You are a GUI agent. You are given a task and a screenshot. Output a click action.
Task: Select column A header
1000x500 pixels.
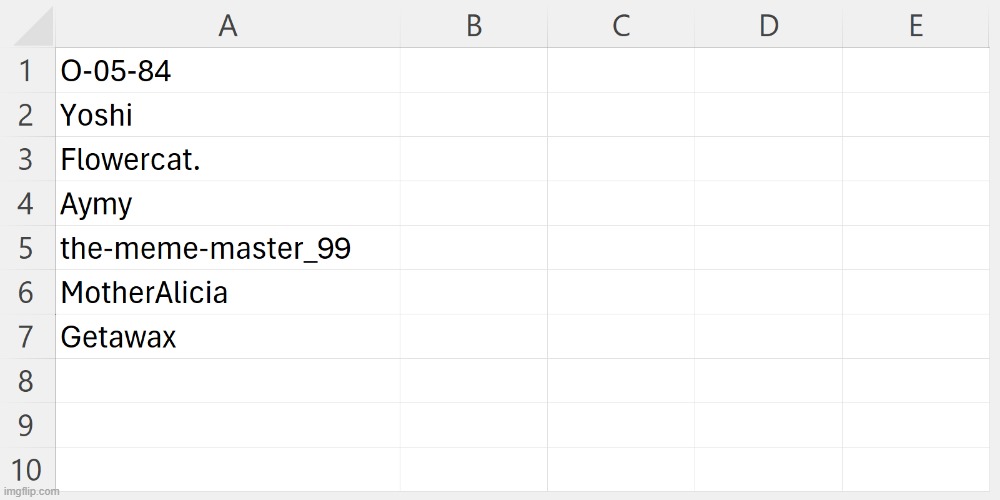(x=228, y=26)
